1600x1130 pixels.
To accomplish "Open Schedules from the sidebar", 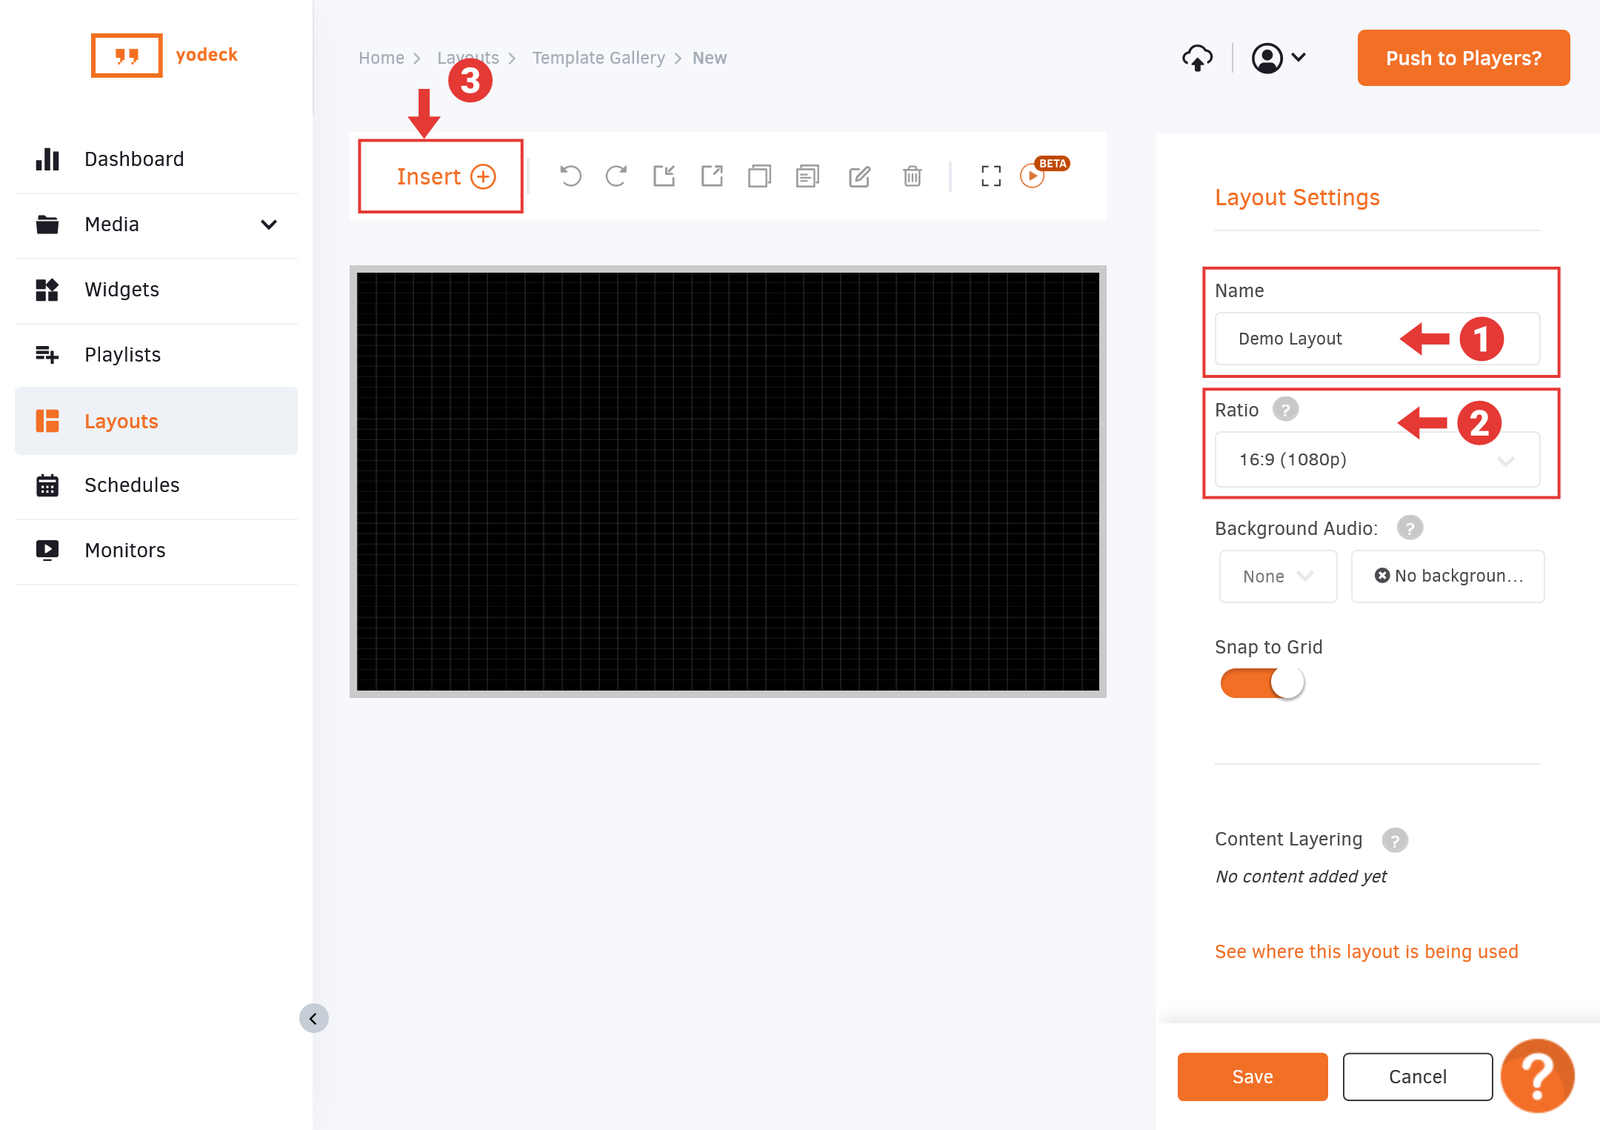I will [x=131, y=485].
